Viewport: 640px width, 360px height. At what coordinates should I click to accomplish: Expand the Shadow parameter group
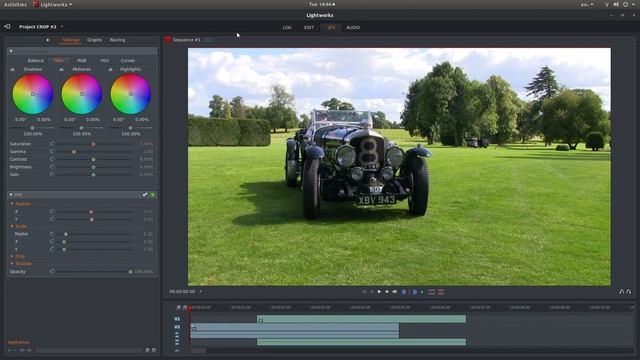pyautogui.click(x=12, y=264)
